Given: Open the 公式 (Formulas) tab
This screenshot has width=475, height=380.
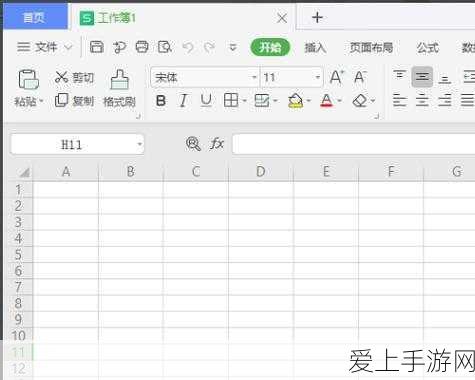Looking at the screenshot, I should (428, 48).
